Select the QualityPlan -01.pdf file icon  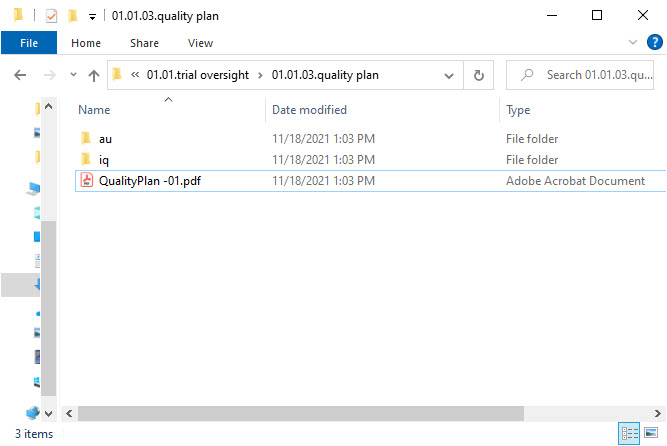86,181
